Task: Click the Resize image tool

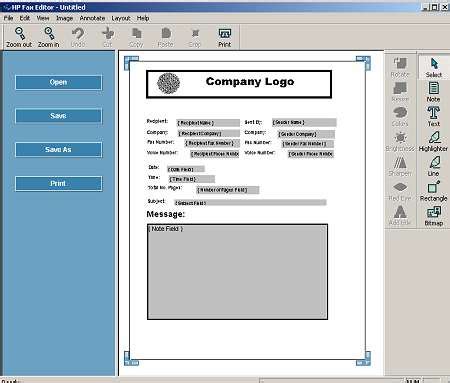Action: [400, 92]
